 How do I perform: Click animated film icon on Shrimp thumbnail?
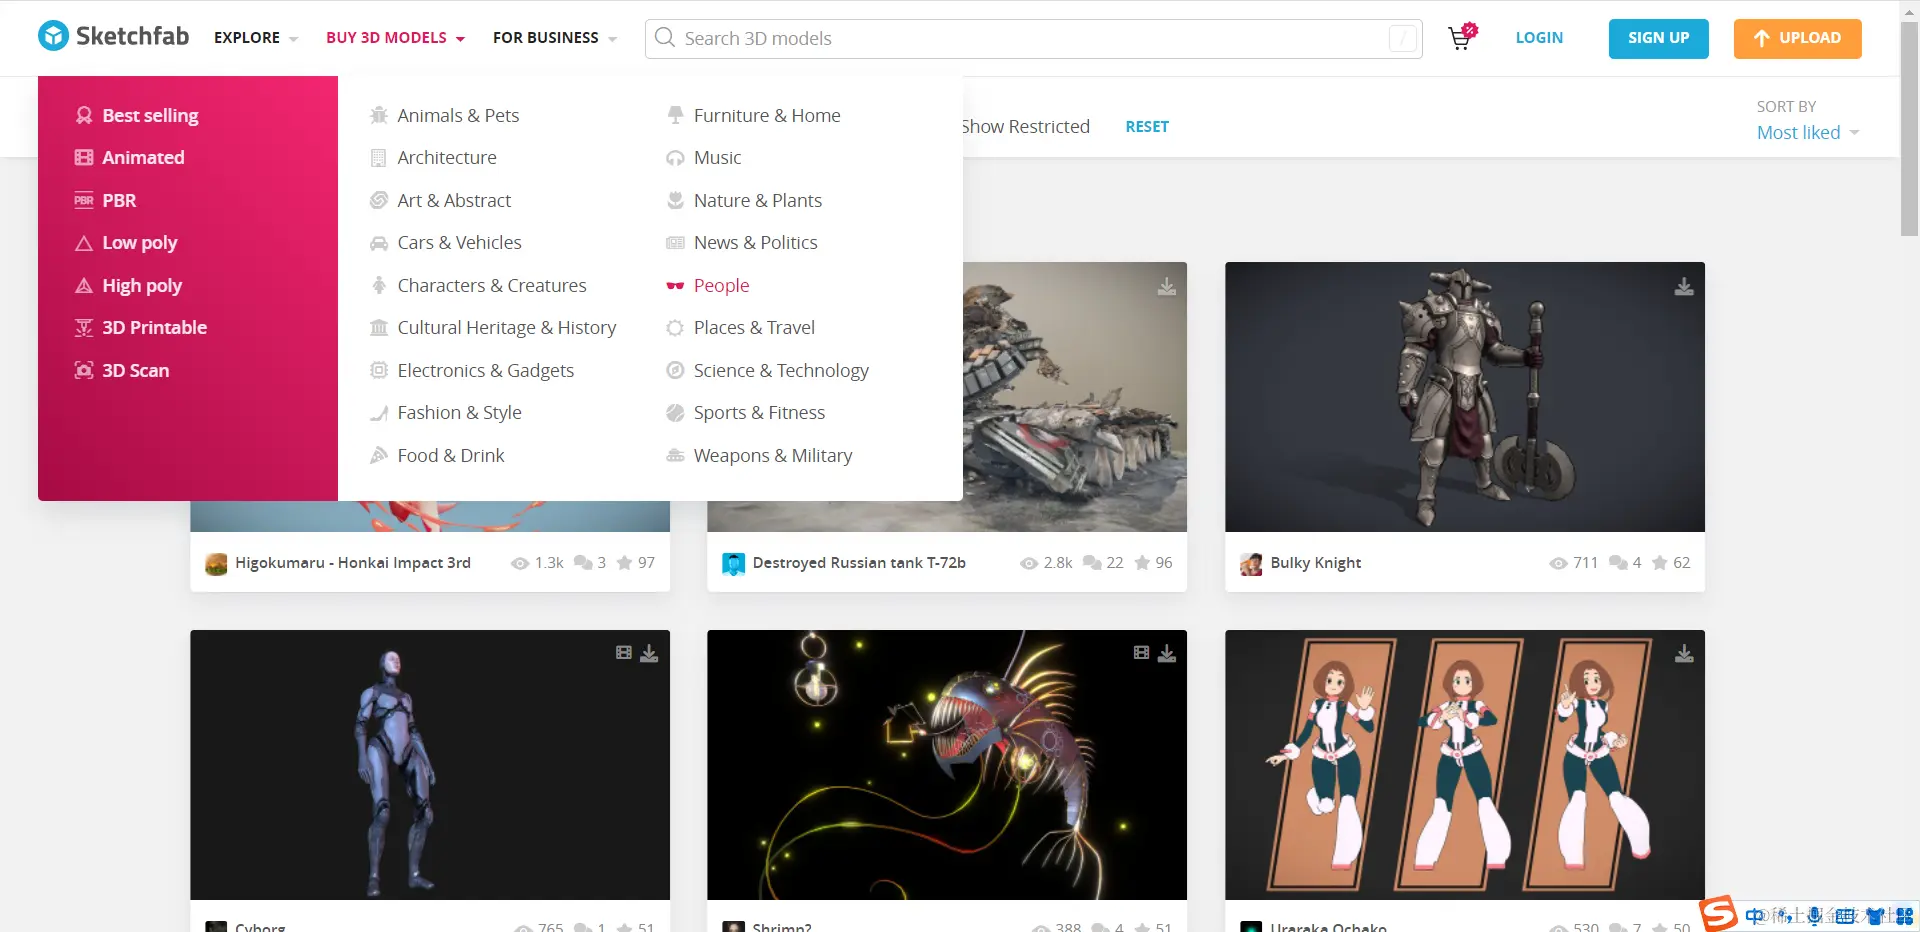tap(1141, 653)
